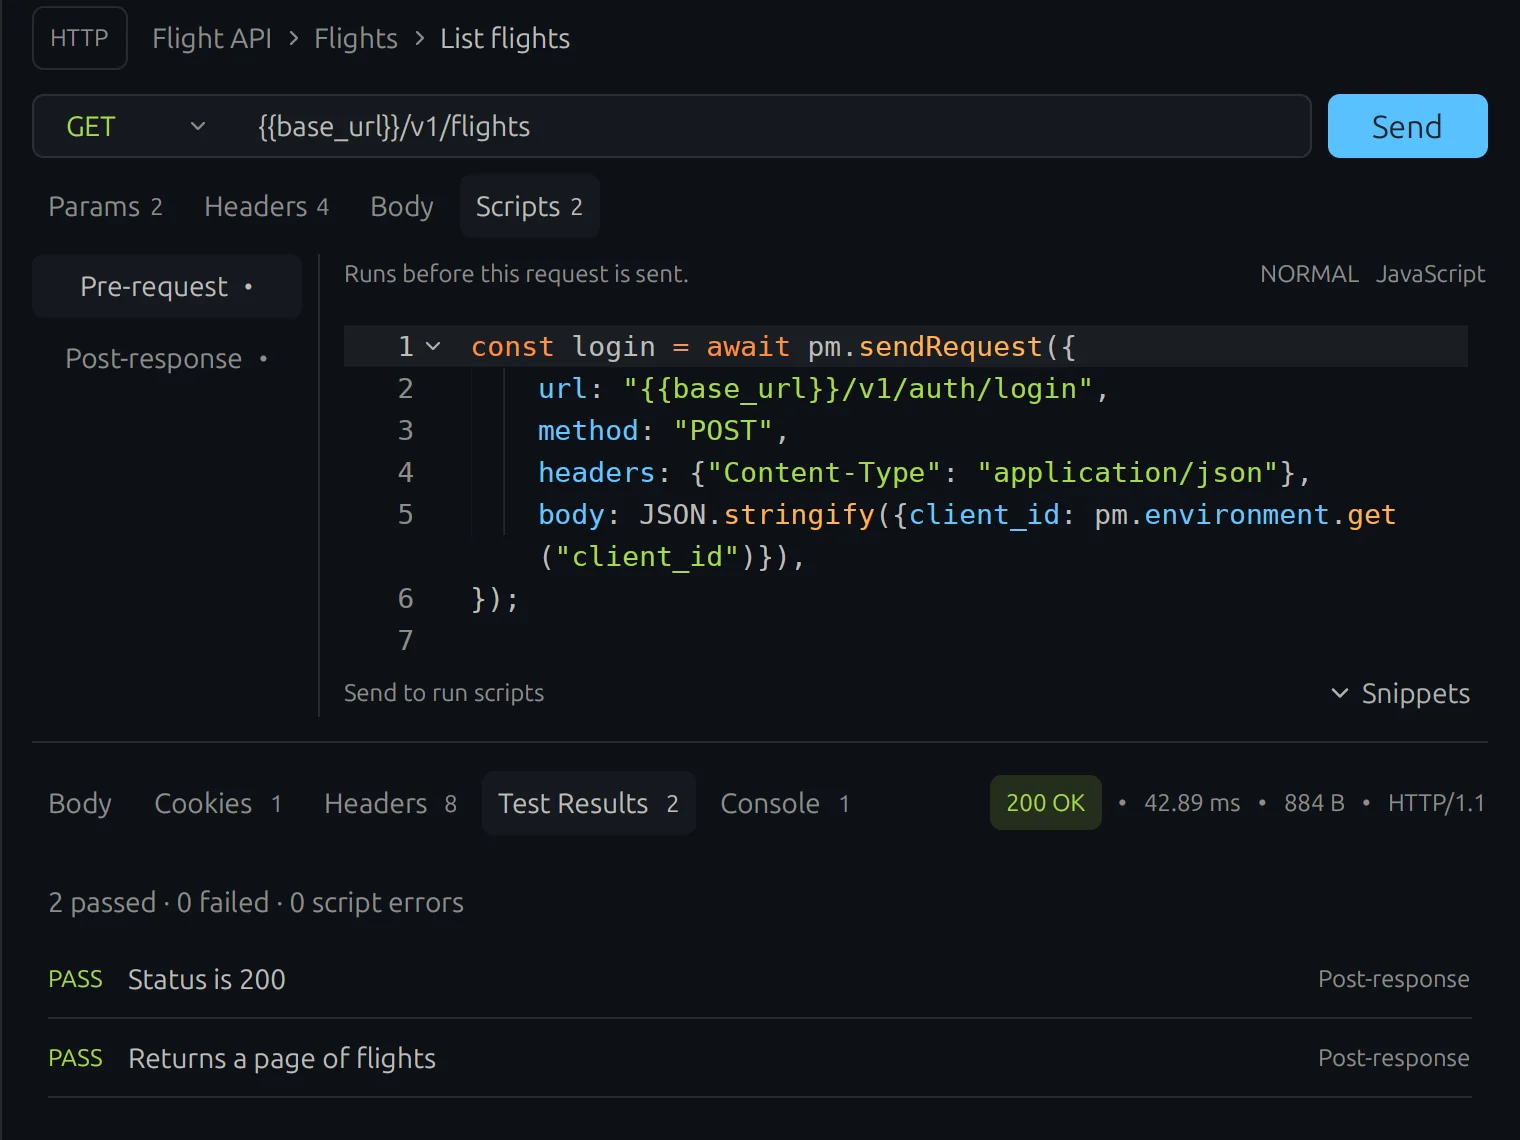Open the GET method dropdown
The height and width of the screenshot is (1140, 1520).
136,126
